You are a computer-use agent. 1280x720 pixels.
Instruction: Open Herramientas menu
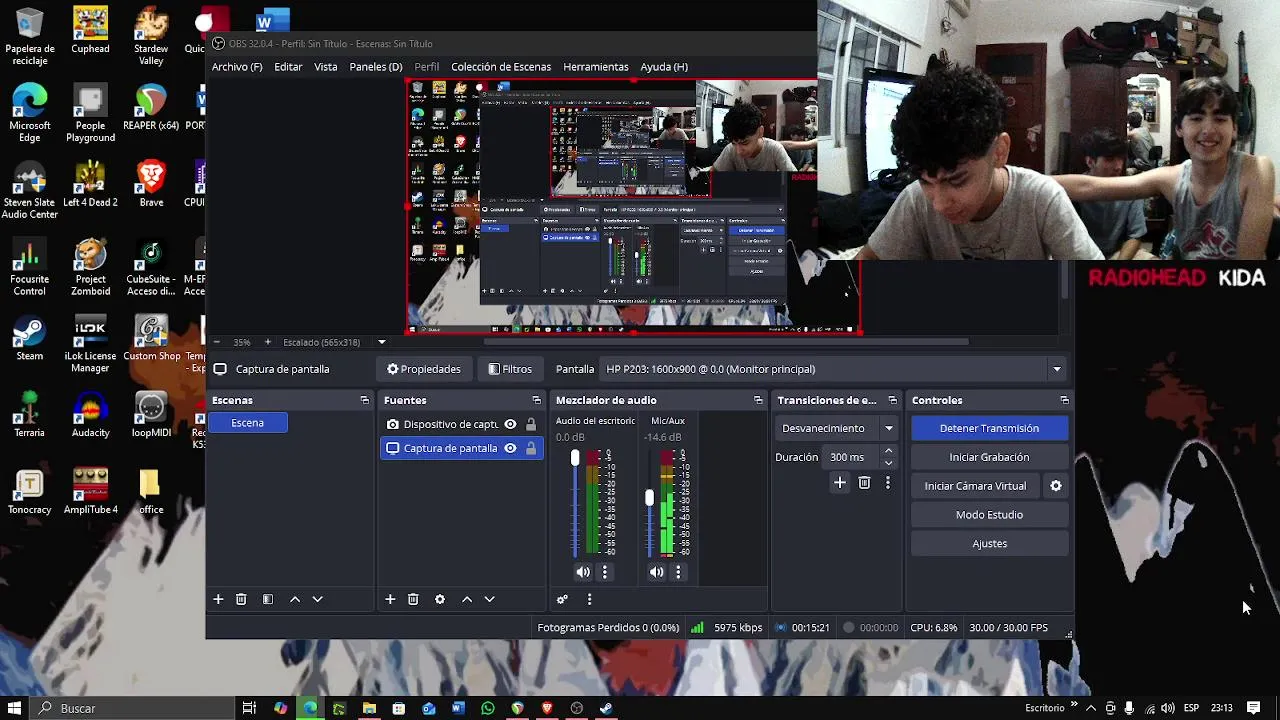(x=596, y=67)
